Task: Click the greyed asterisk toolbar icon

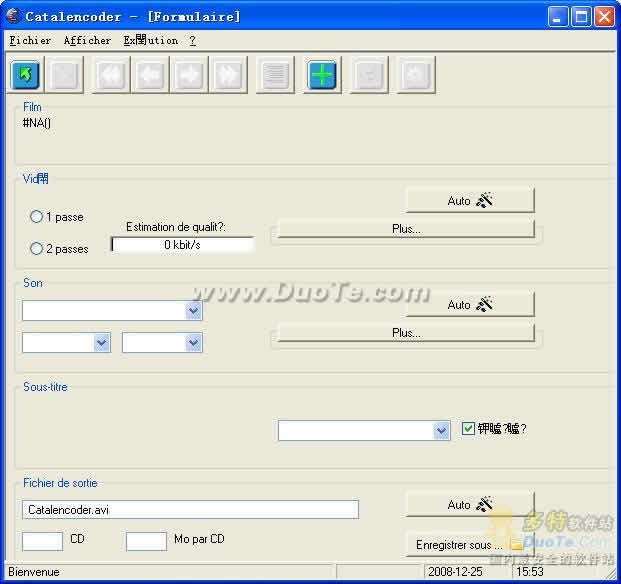Action: pos(416,74)
